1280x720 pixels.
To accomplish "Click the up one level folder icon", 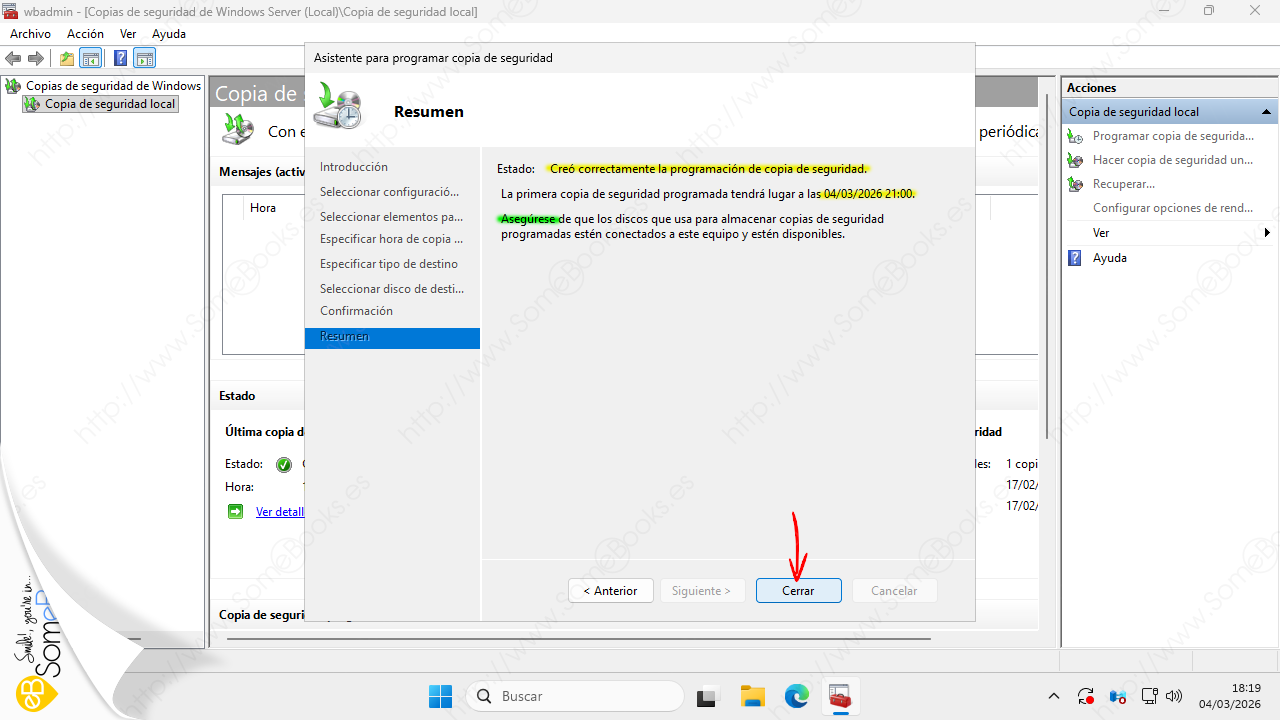I will (67, 58).
